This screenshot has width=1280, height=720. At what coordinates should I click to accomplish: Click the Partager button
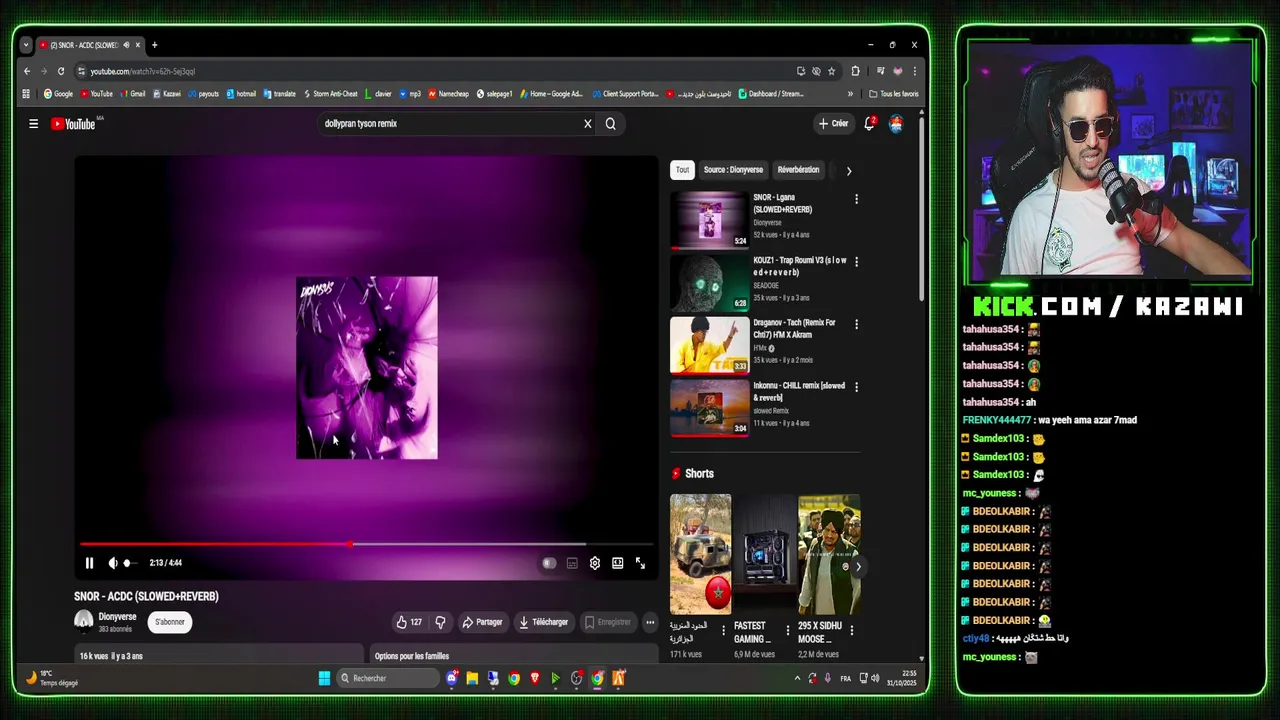click(482, 622)
